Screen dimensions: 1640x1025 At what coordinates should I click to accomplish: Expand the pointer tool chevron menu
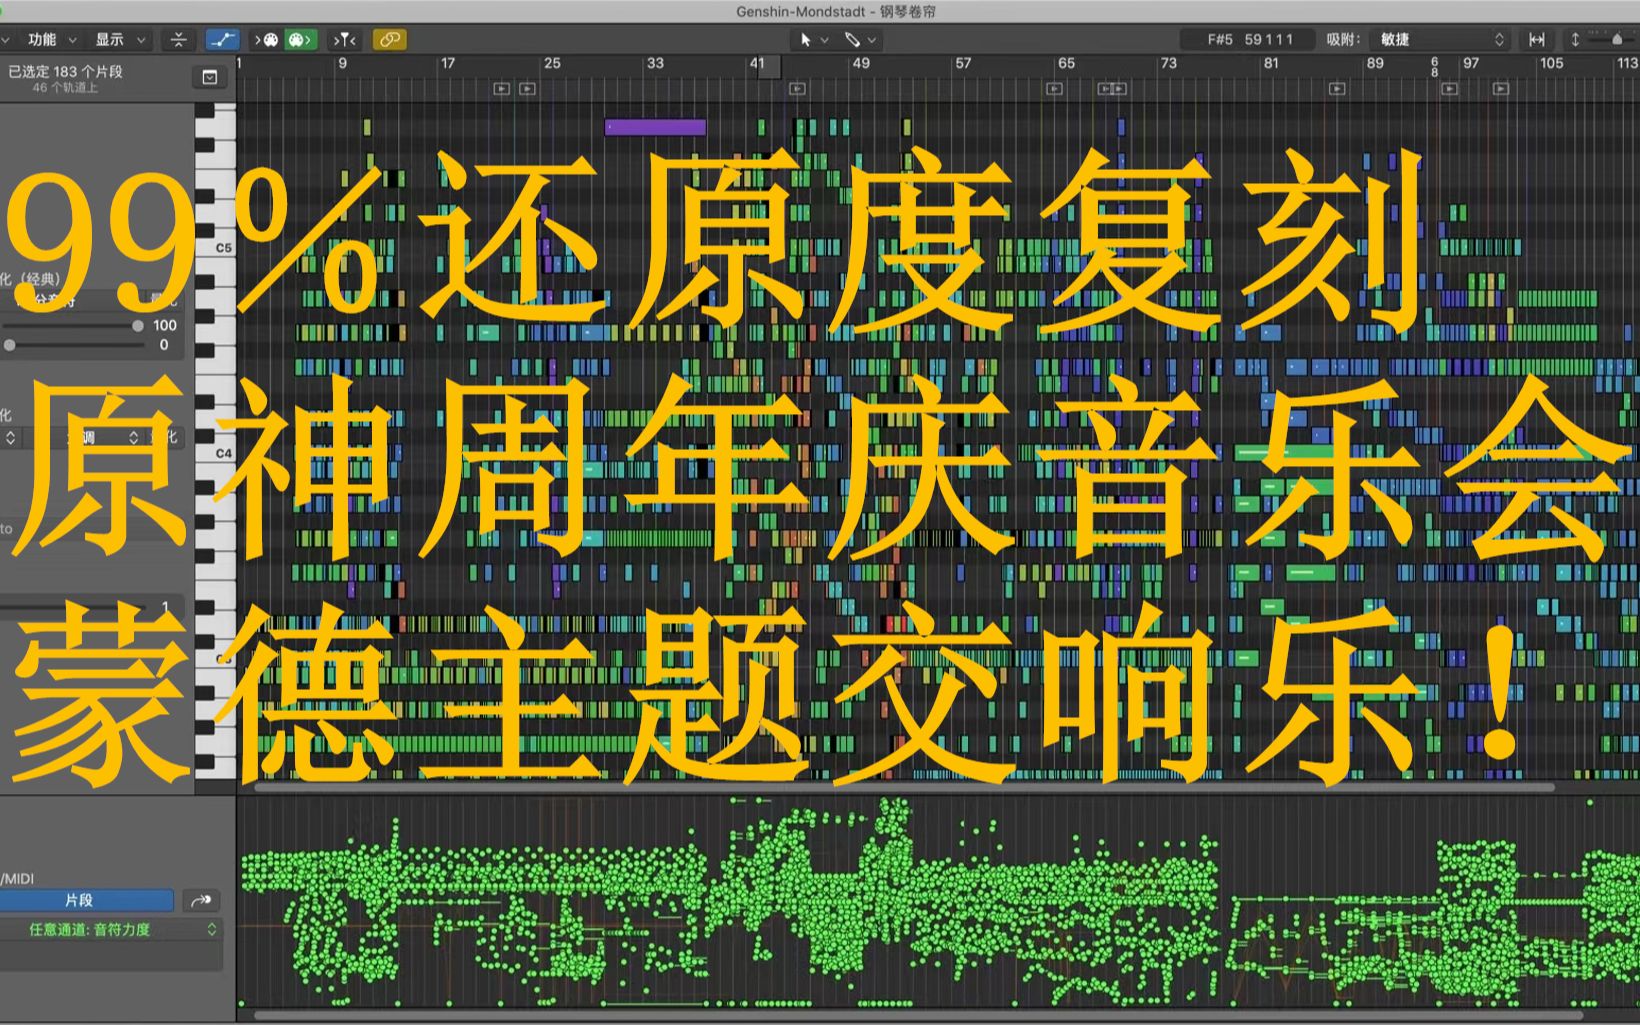click(824, 40)
